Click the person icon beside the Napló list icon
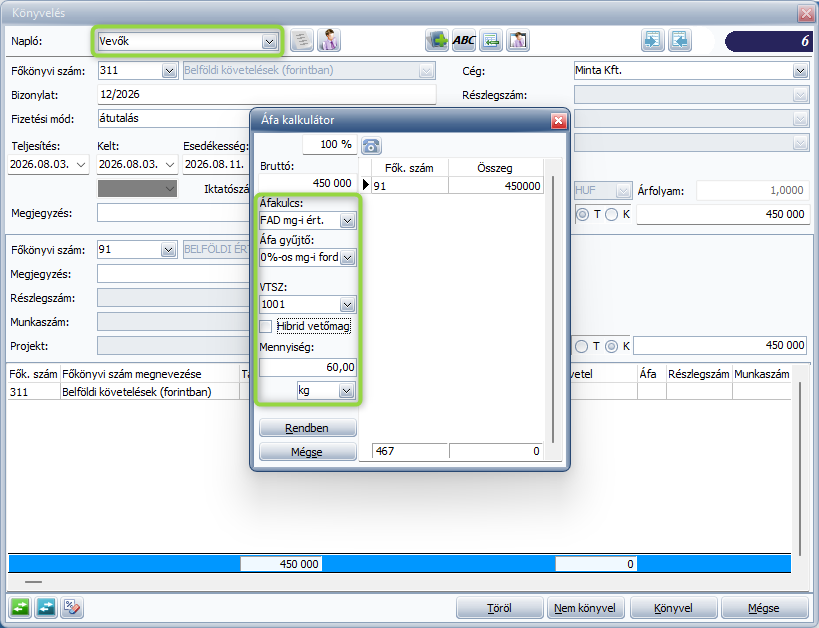Viewport: 819px width, 628px height. pos(329,40)
